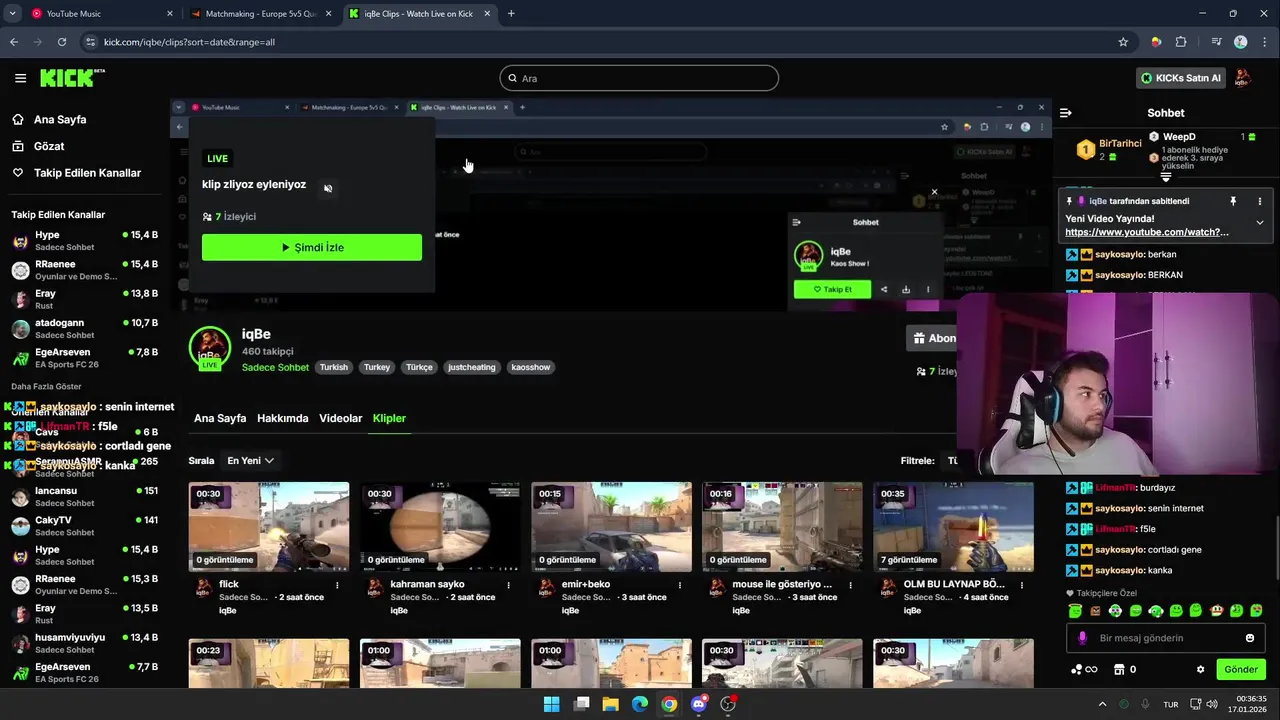Image resolution: width=1280 pixels, height=720 pixels.
Task: Open options for kahraman sayko clip
Action: coord(508,585)
